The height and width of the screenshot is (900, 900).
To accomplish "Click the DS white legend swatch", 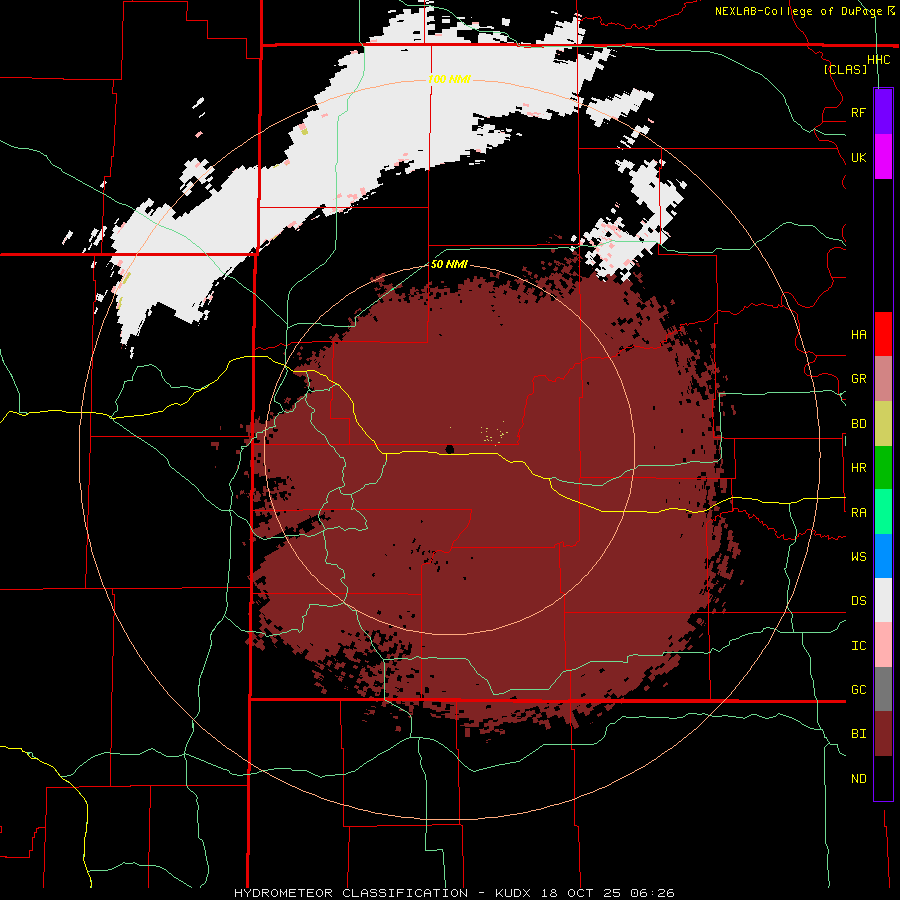I will [883, 600].
